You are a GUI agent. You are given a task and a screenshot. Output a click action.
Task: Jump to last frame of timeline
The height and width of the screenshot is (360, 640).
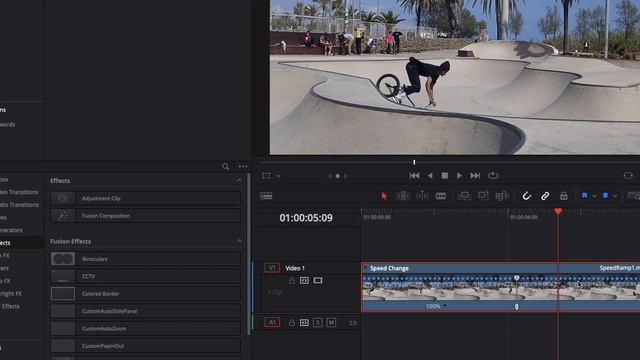[x=475, y=176]
